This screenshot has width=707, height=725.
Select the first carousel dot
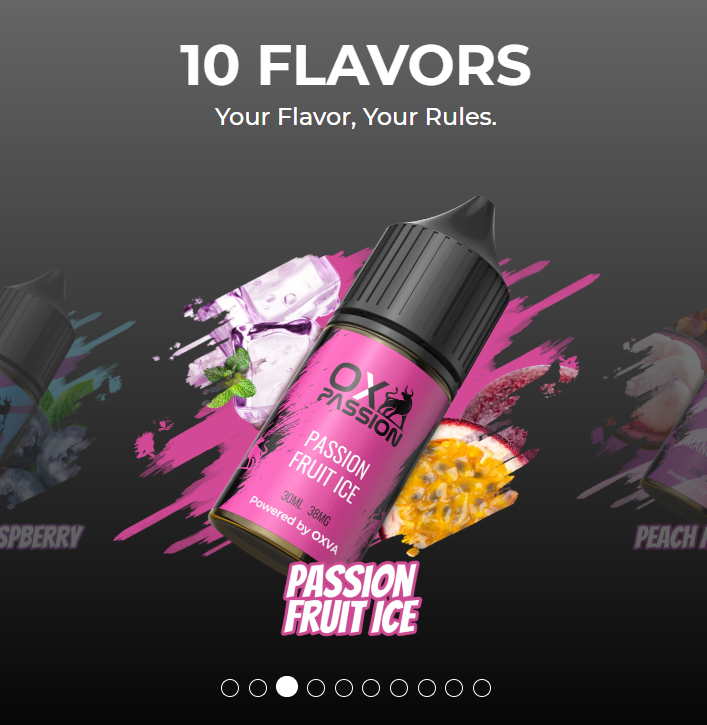point(230,688)
